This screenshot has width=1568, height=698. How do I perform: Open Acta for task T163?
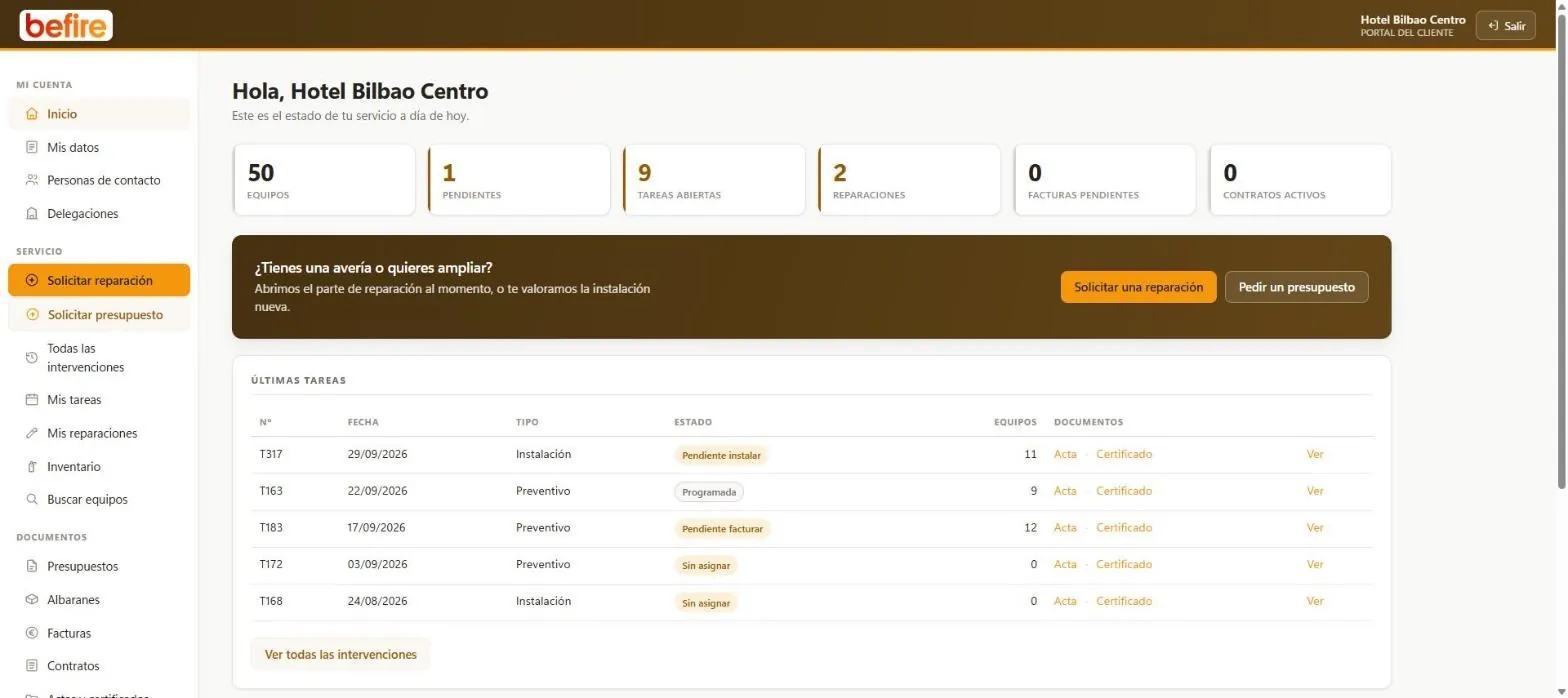(1065, 491)
